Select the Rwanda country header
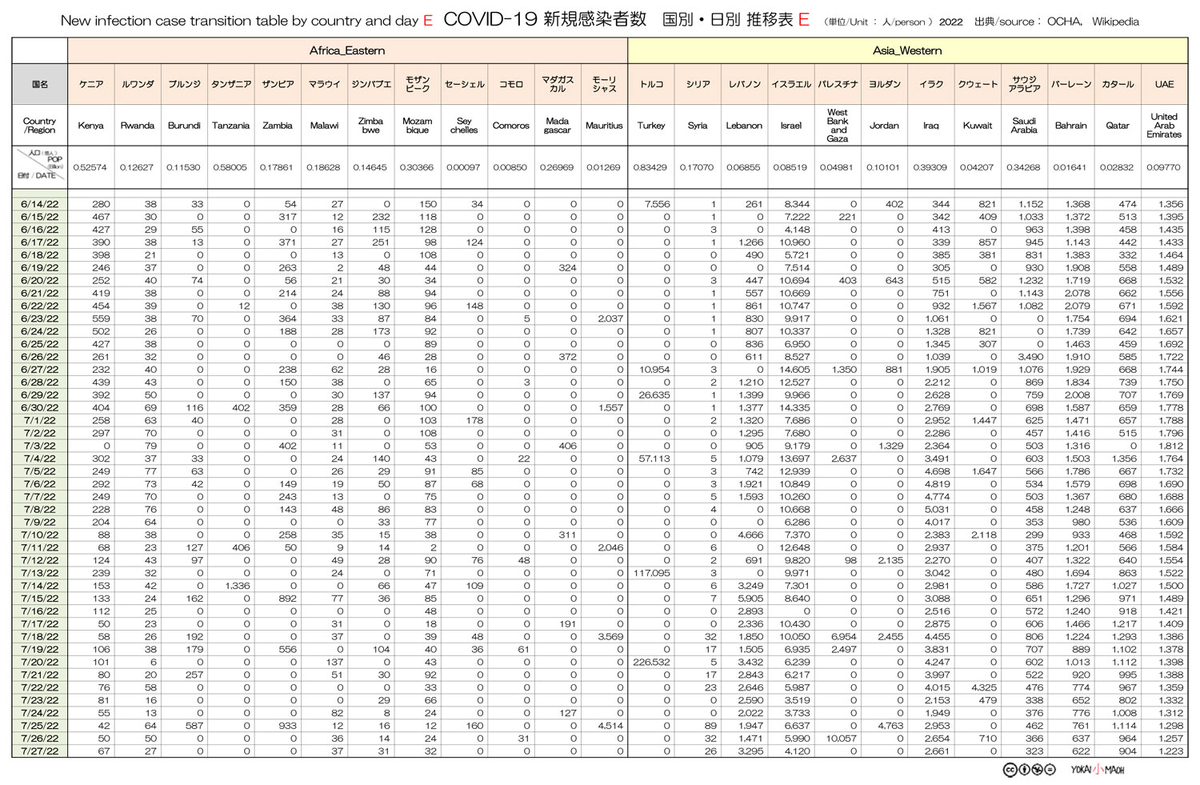 coord(137,126)
